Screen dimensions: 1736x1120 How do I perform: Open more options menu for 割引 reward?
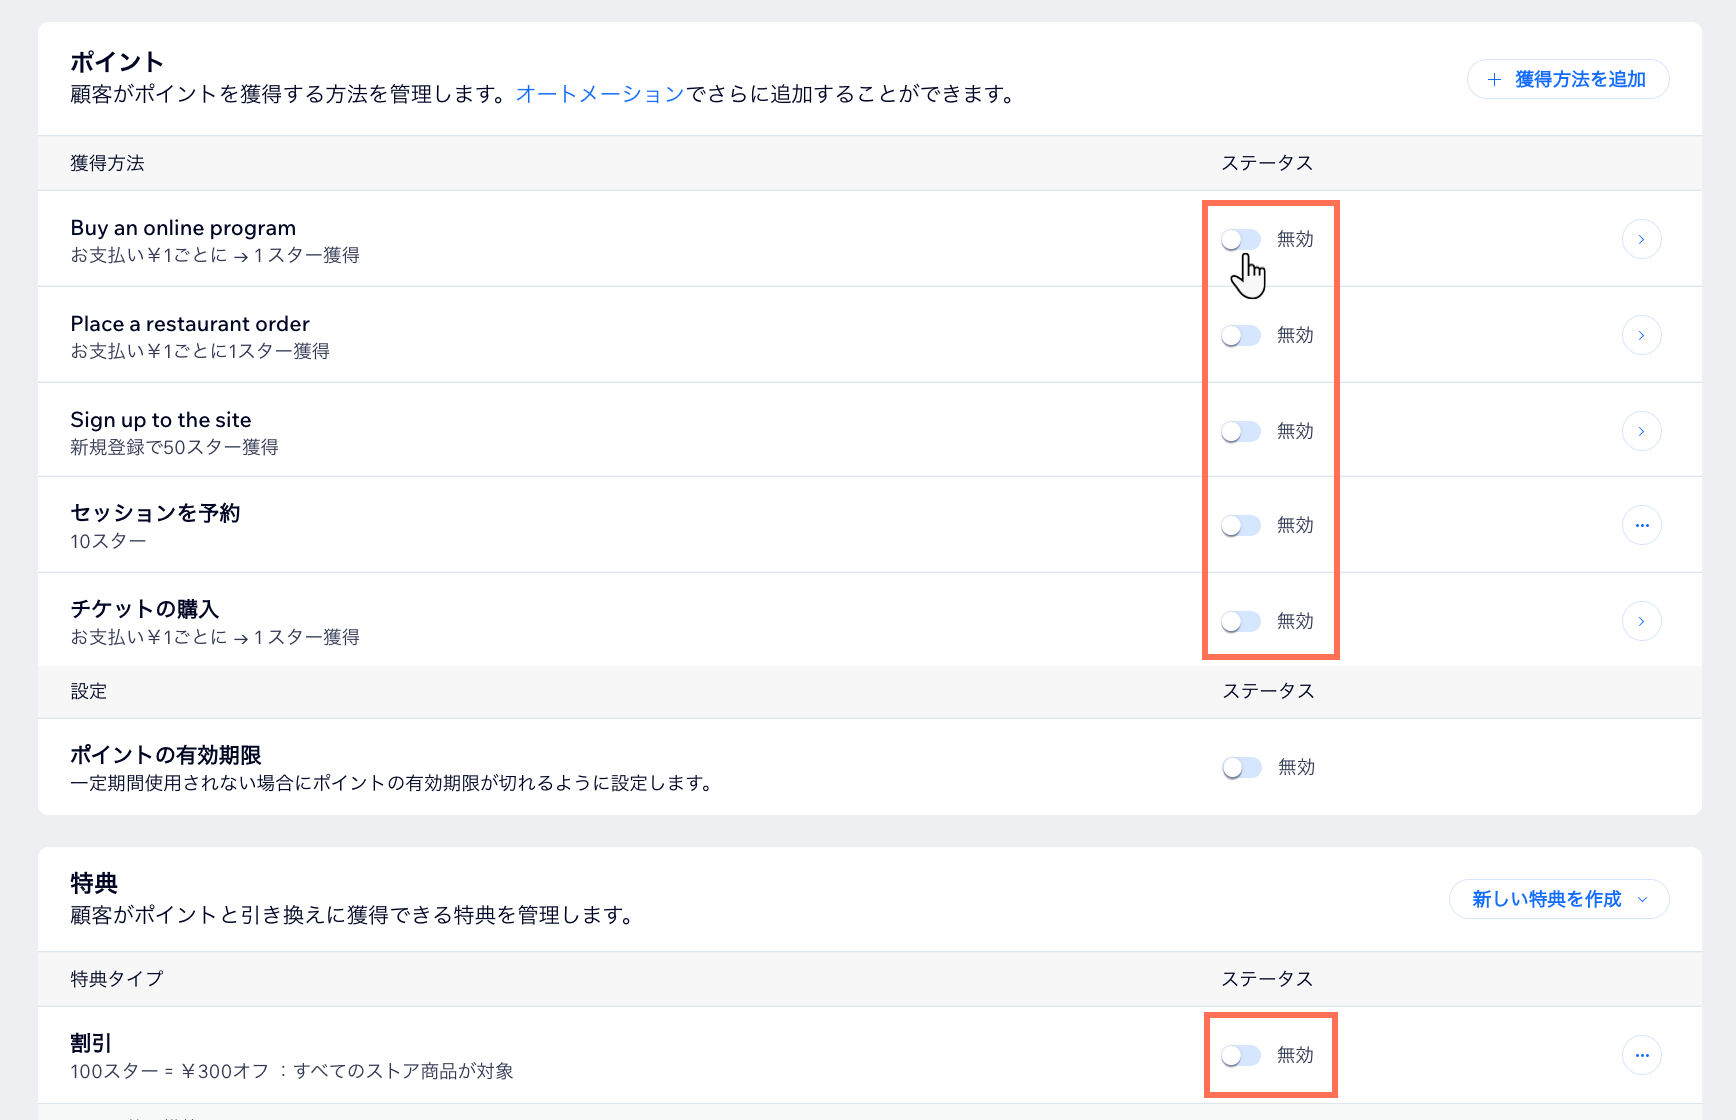click(1641, 1055)
